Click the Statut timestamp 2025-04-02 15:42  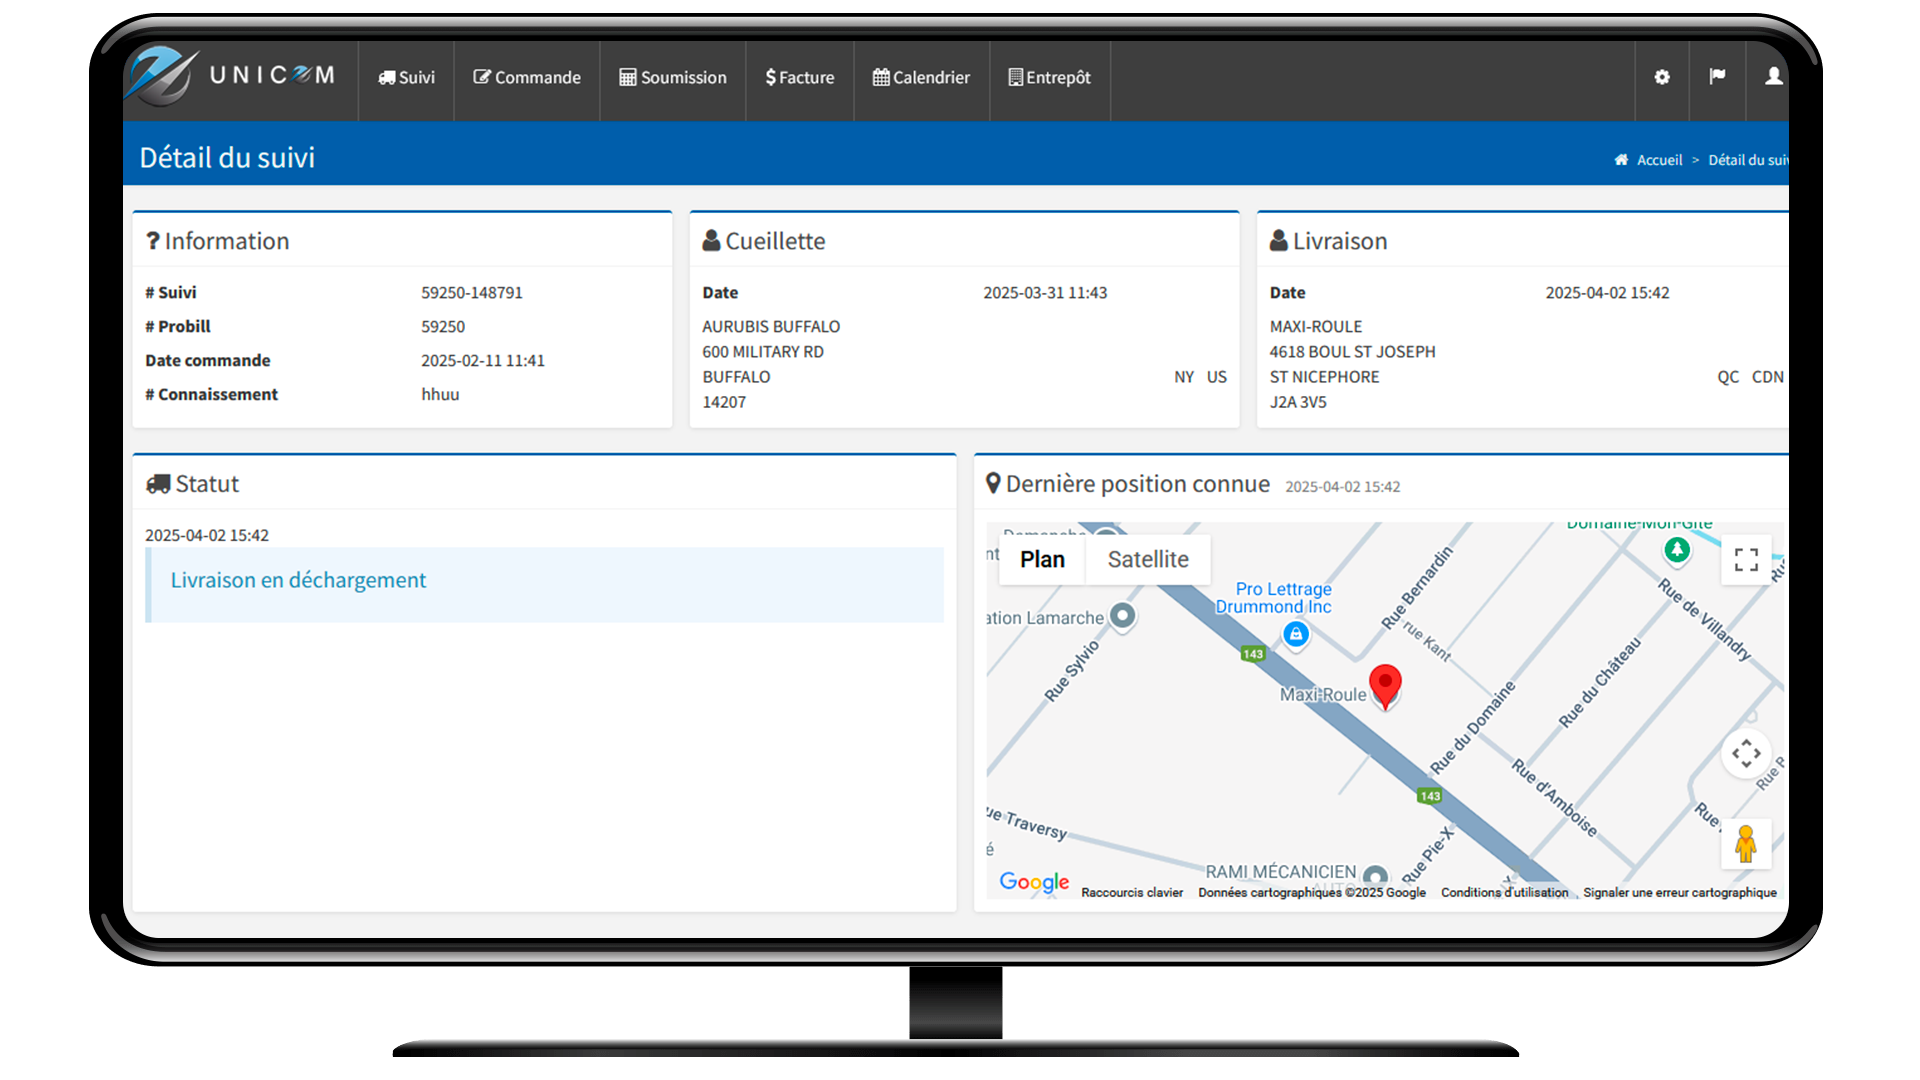pos(207,536)
